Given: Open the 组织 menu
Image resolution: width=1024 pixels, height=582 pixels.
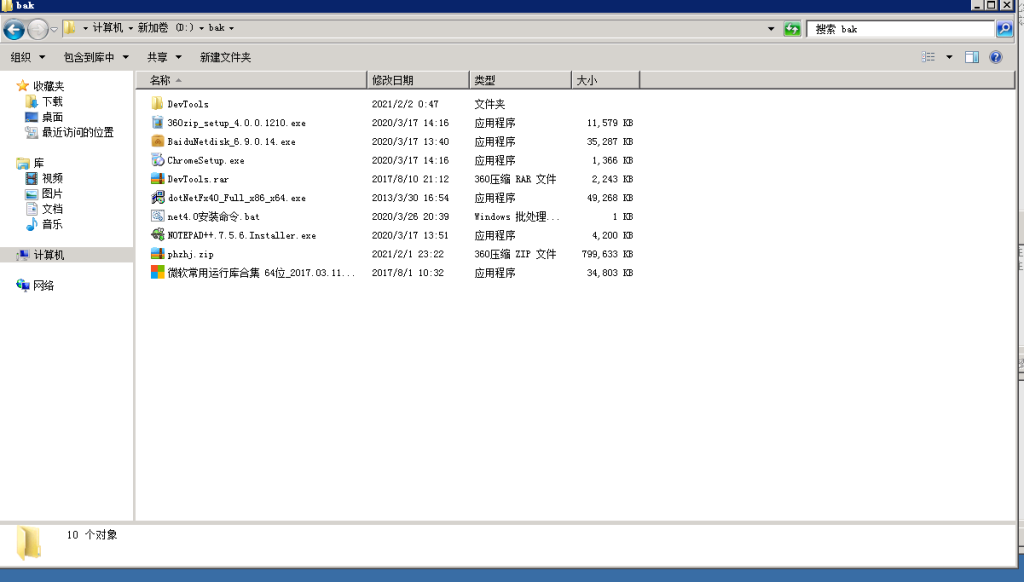Looking at the screenshot, I should pyautogui.click(x=27, y=57).
